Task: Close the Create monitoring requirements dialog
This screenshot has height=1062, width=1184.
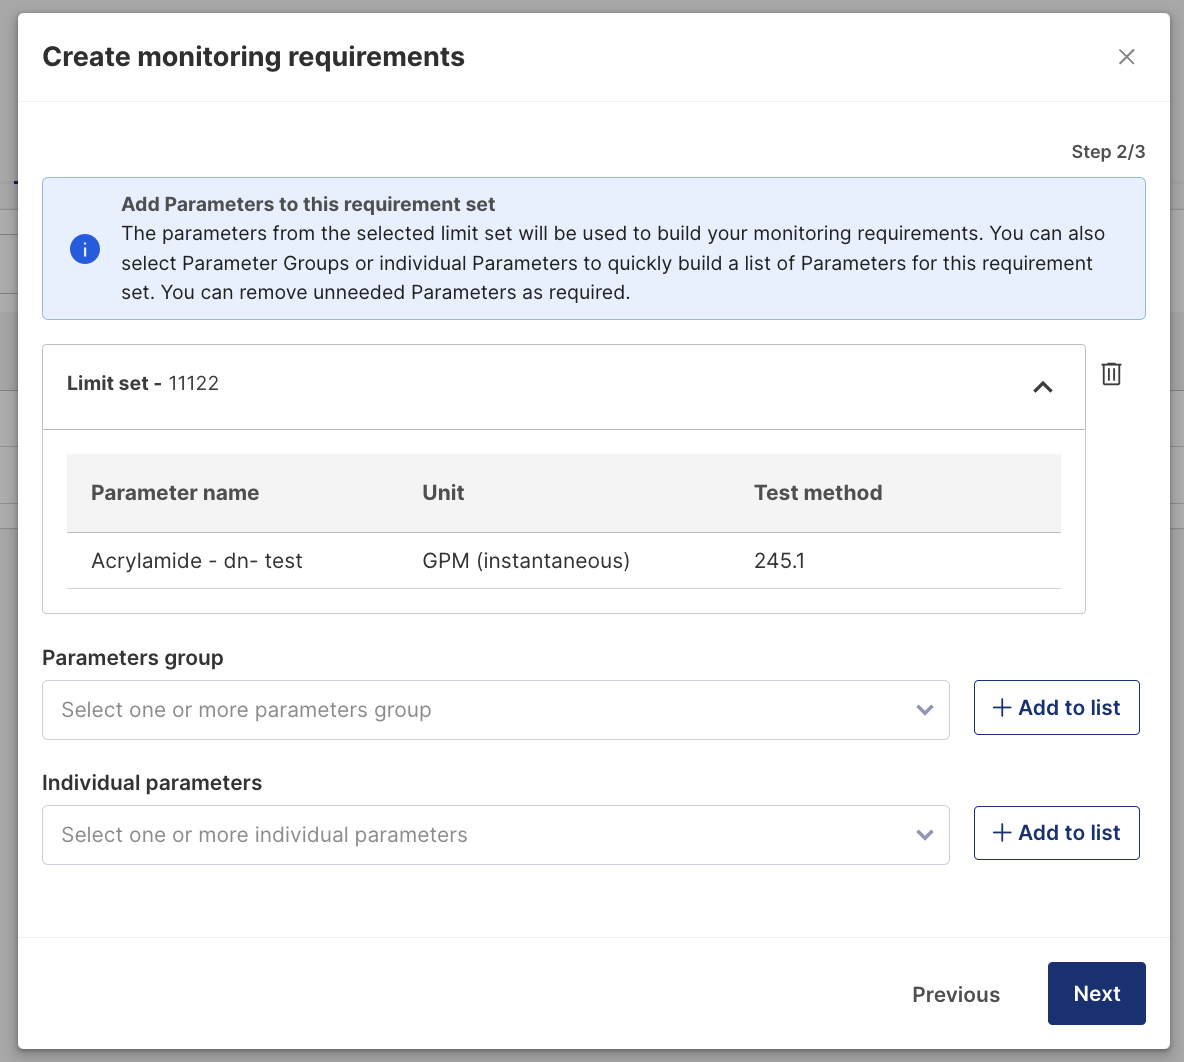Action: click(x=1126, y=57)
